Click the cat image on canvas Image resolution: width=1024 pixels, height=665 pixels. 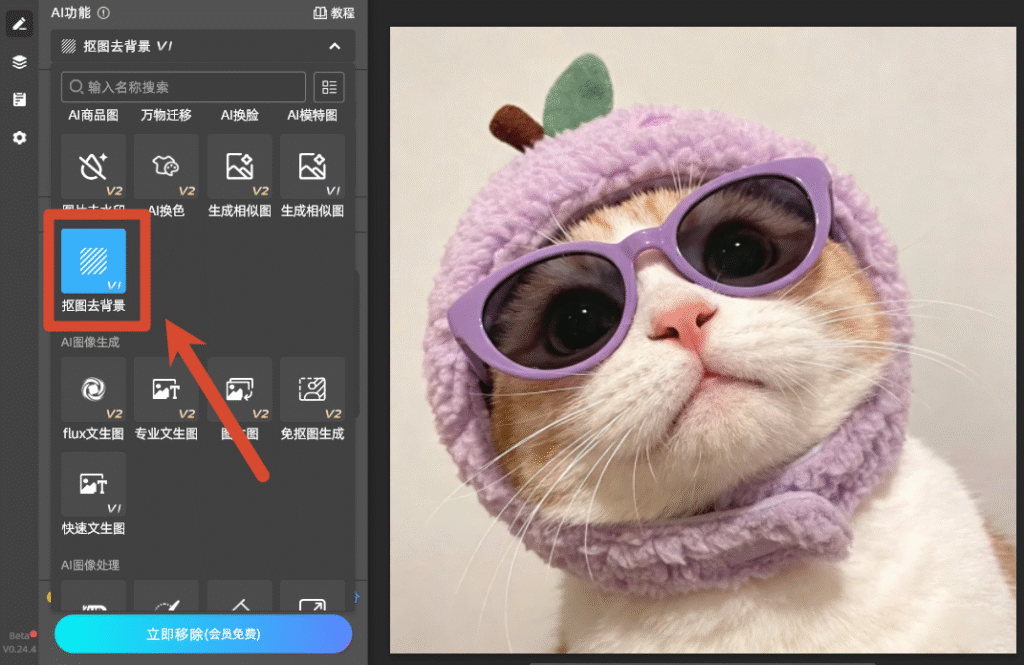pyautogui.click(x=703, y=340)
